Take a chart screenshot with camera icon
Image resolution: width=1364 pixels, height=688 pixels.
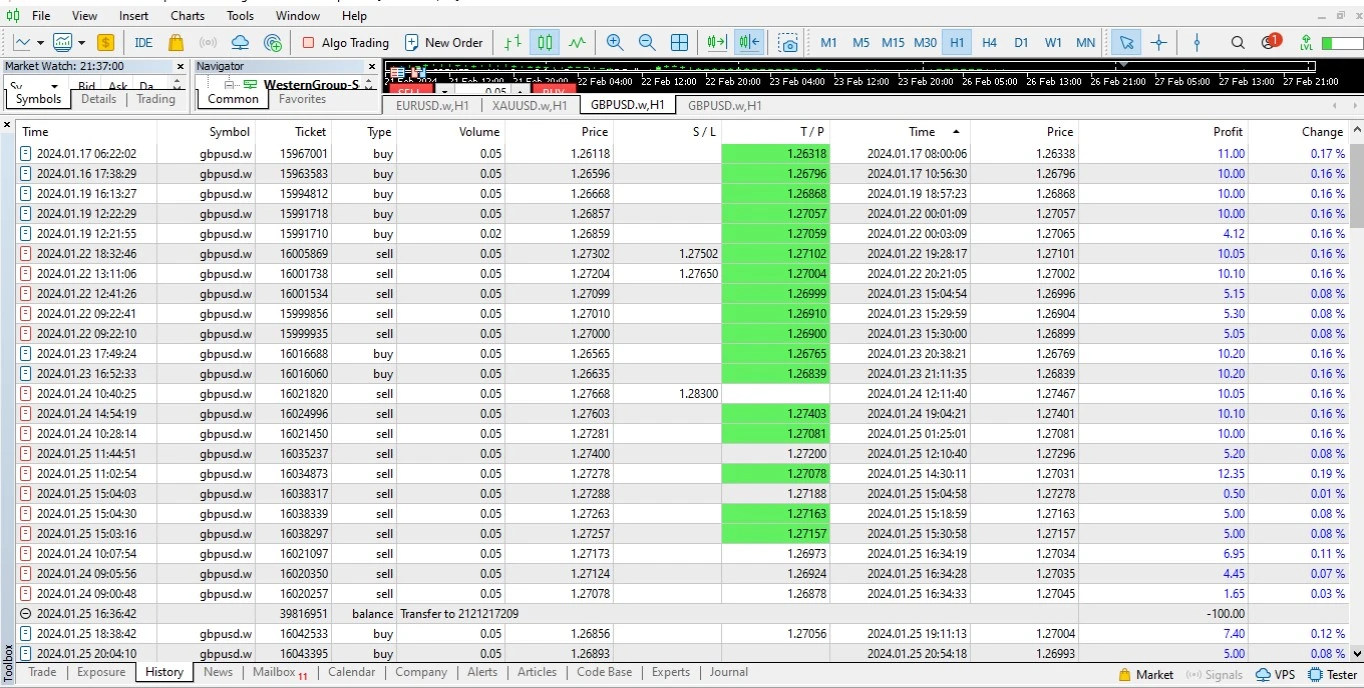click(x=789, y=42)
